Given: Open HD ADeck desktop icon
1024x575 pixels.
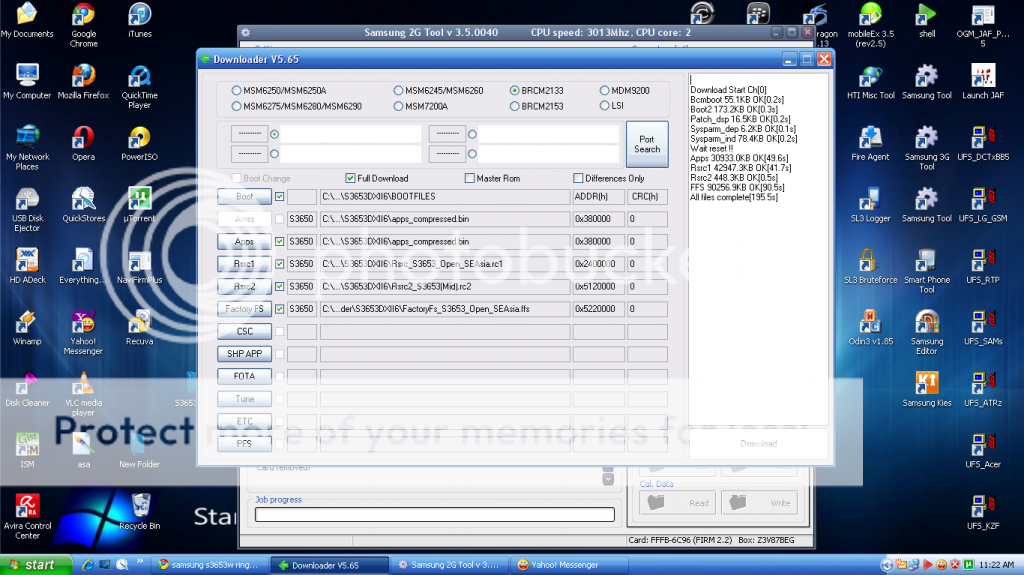Looking at the screenshot, I should coord(27,266).
